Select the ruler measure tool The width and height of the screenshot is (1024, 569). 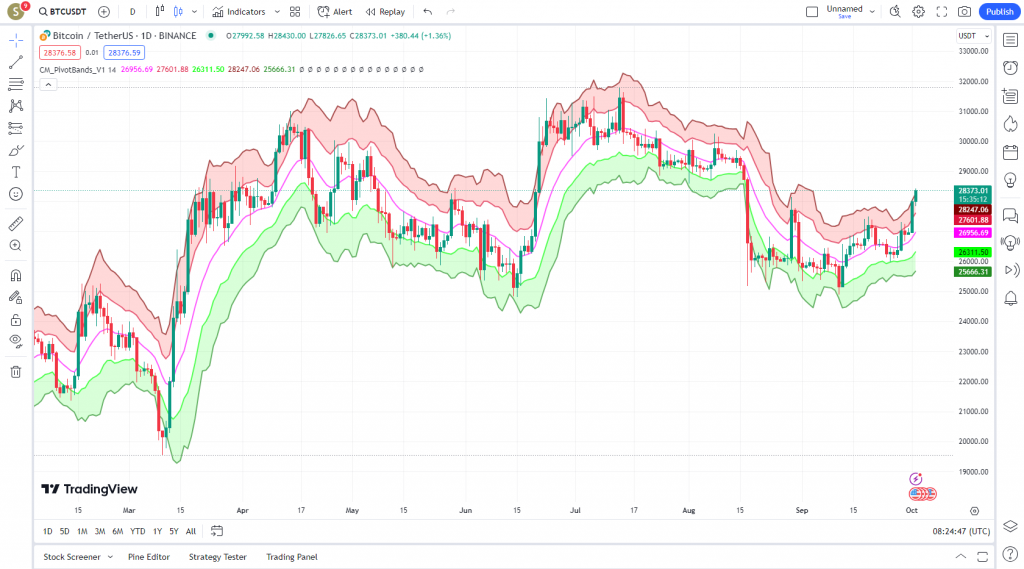[16, 223]
